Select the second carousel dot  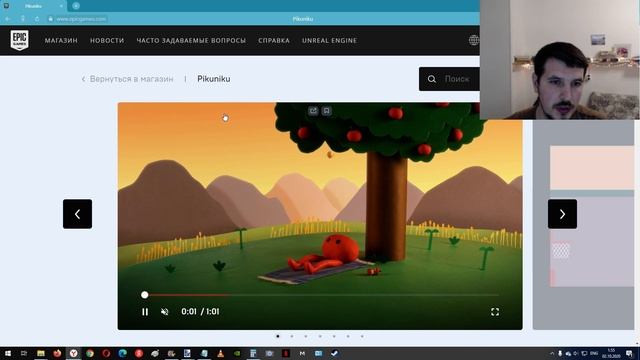[x=292, y=336]
